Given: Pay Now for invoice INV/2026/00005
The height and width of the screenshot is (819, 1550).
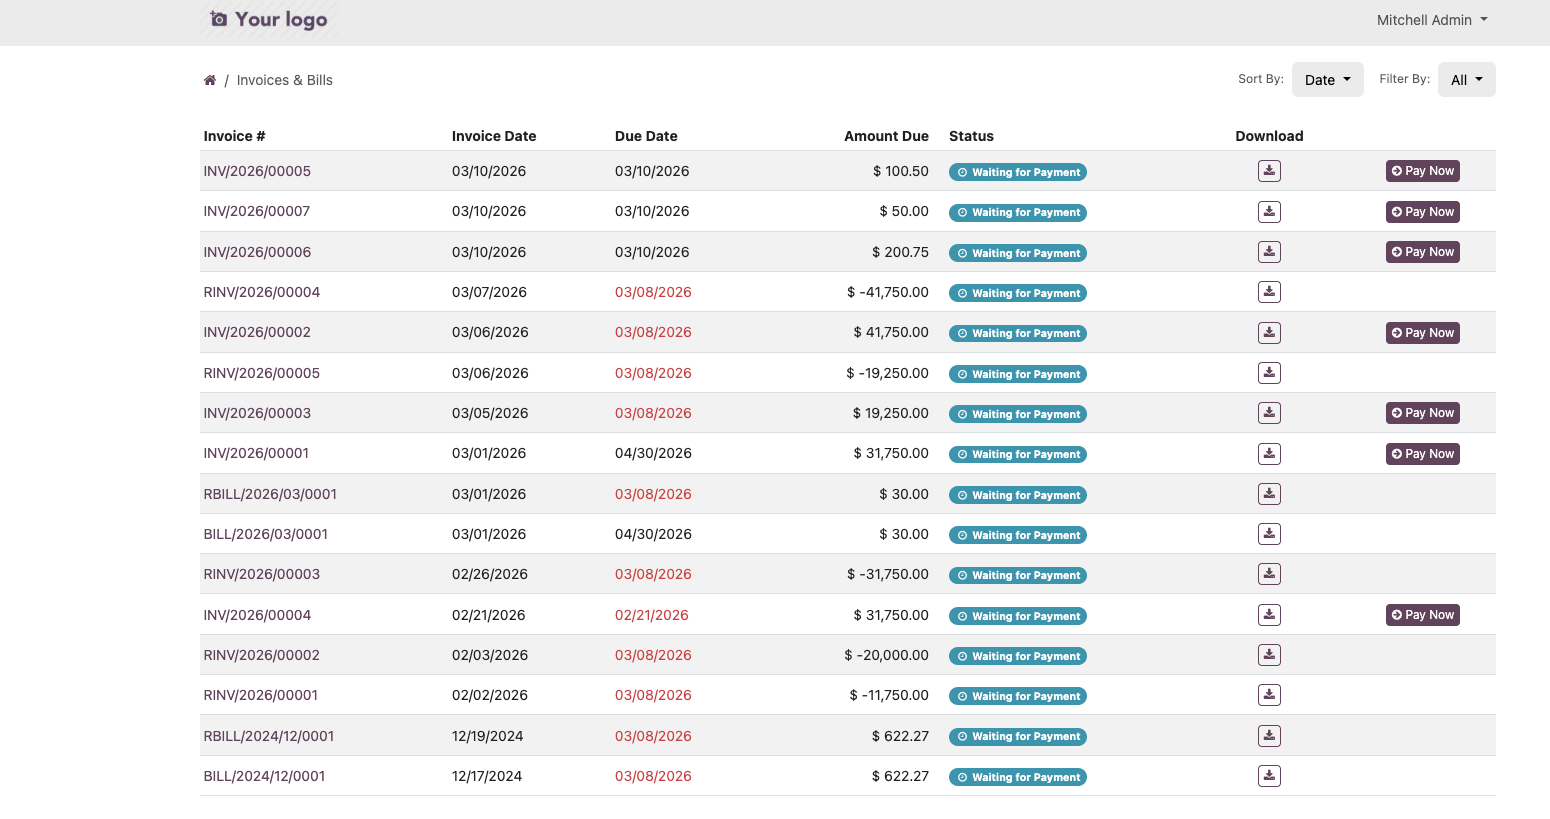Looking at the screenshot, I should tap(1423, 171).
